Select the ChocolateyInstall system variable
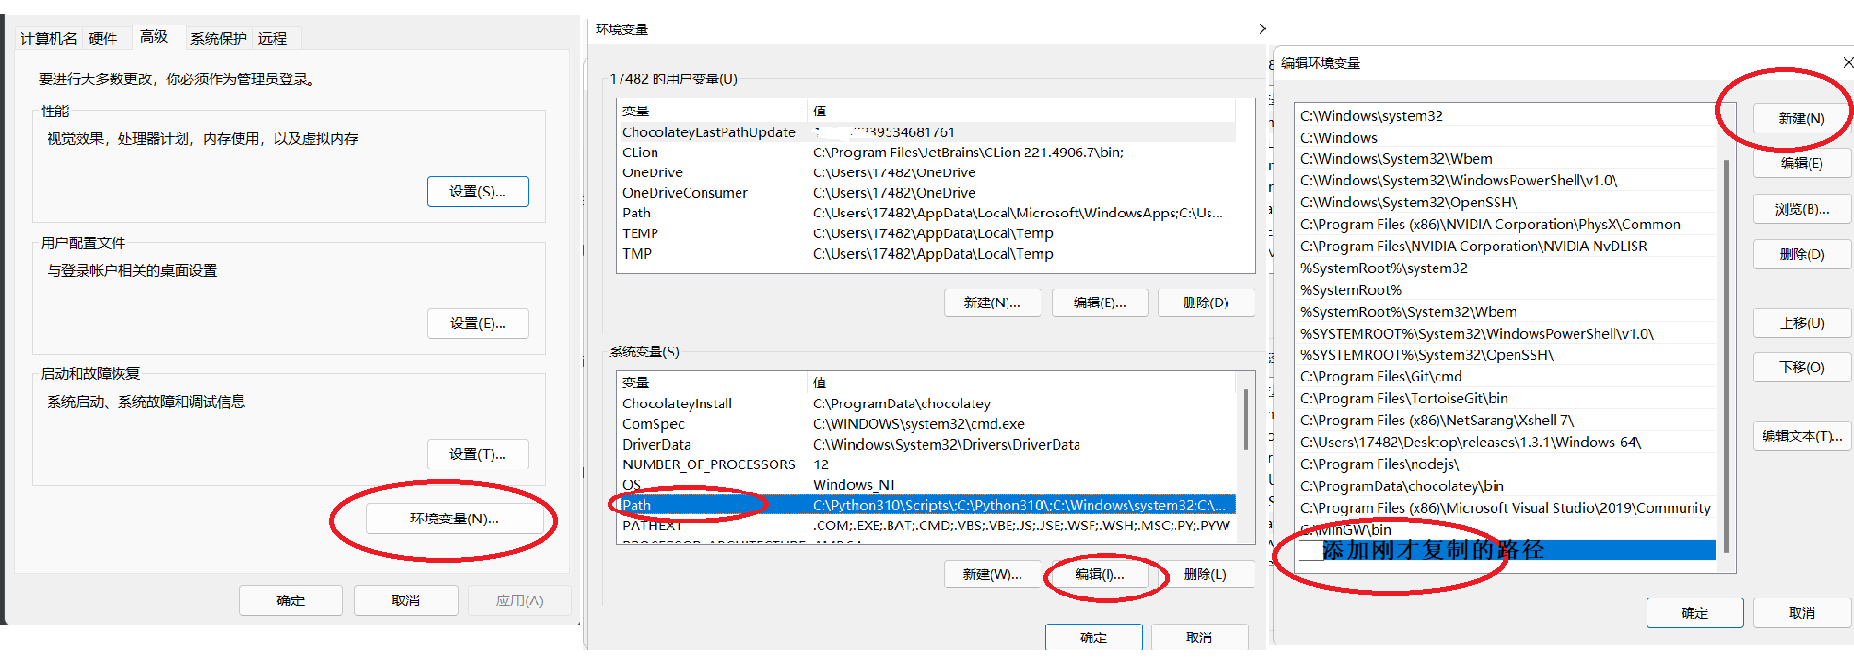Screen dimensions: 1854x665 pyautogui.click(x=928, y=403)
